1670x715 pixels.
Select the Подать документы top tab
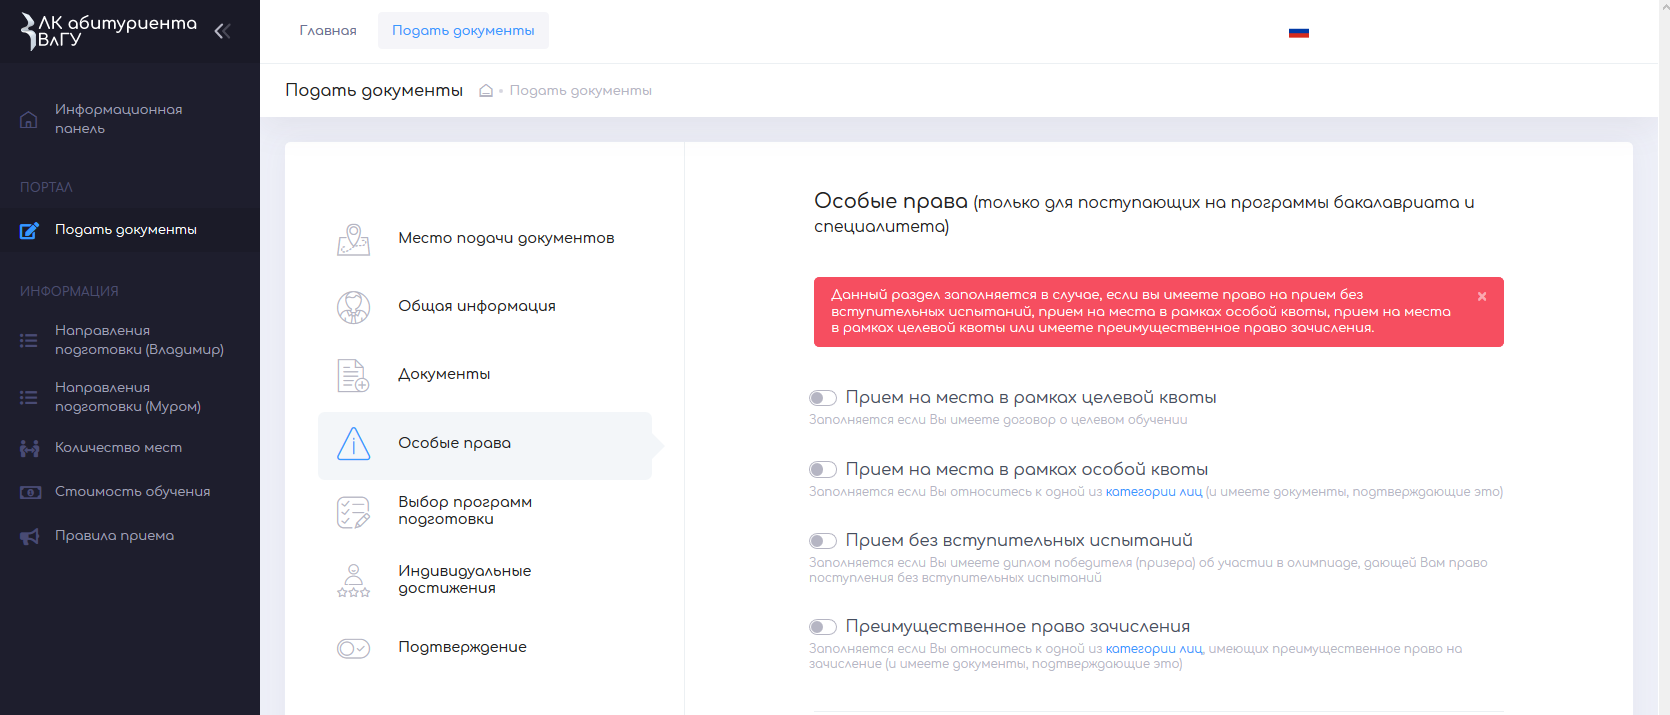463,31
